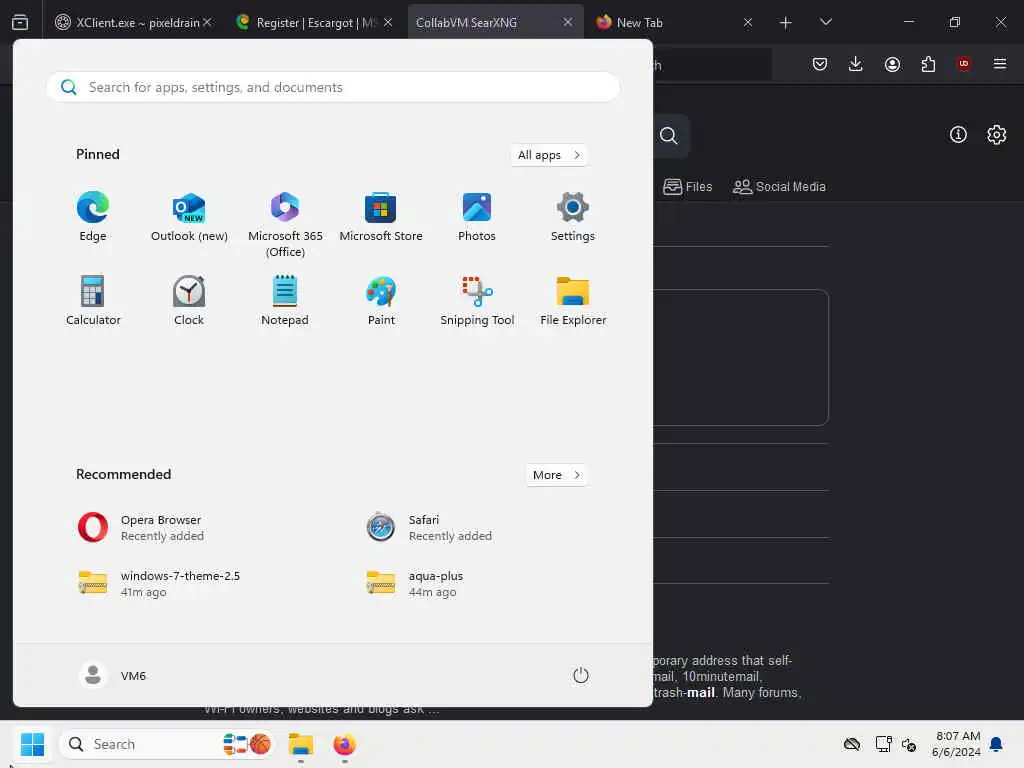This screenshot has height=768, width=1024.
Task: Open Microsoft 365 (Office) app
Action: 285,225
